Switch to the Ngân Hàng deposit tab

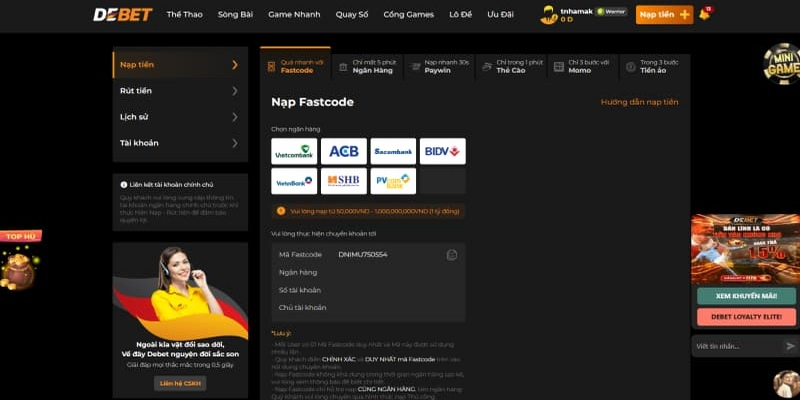(x=367, y=66)
